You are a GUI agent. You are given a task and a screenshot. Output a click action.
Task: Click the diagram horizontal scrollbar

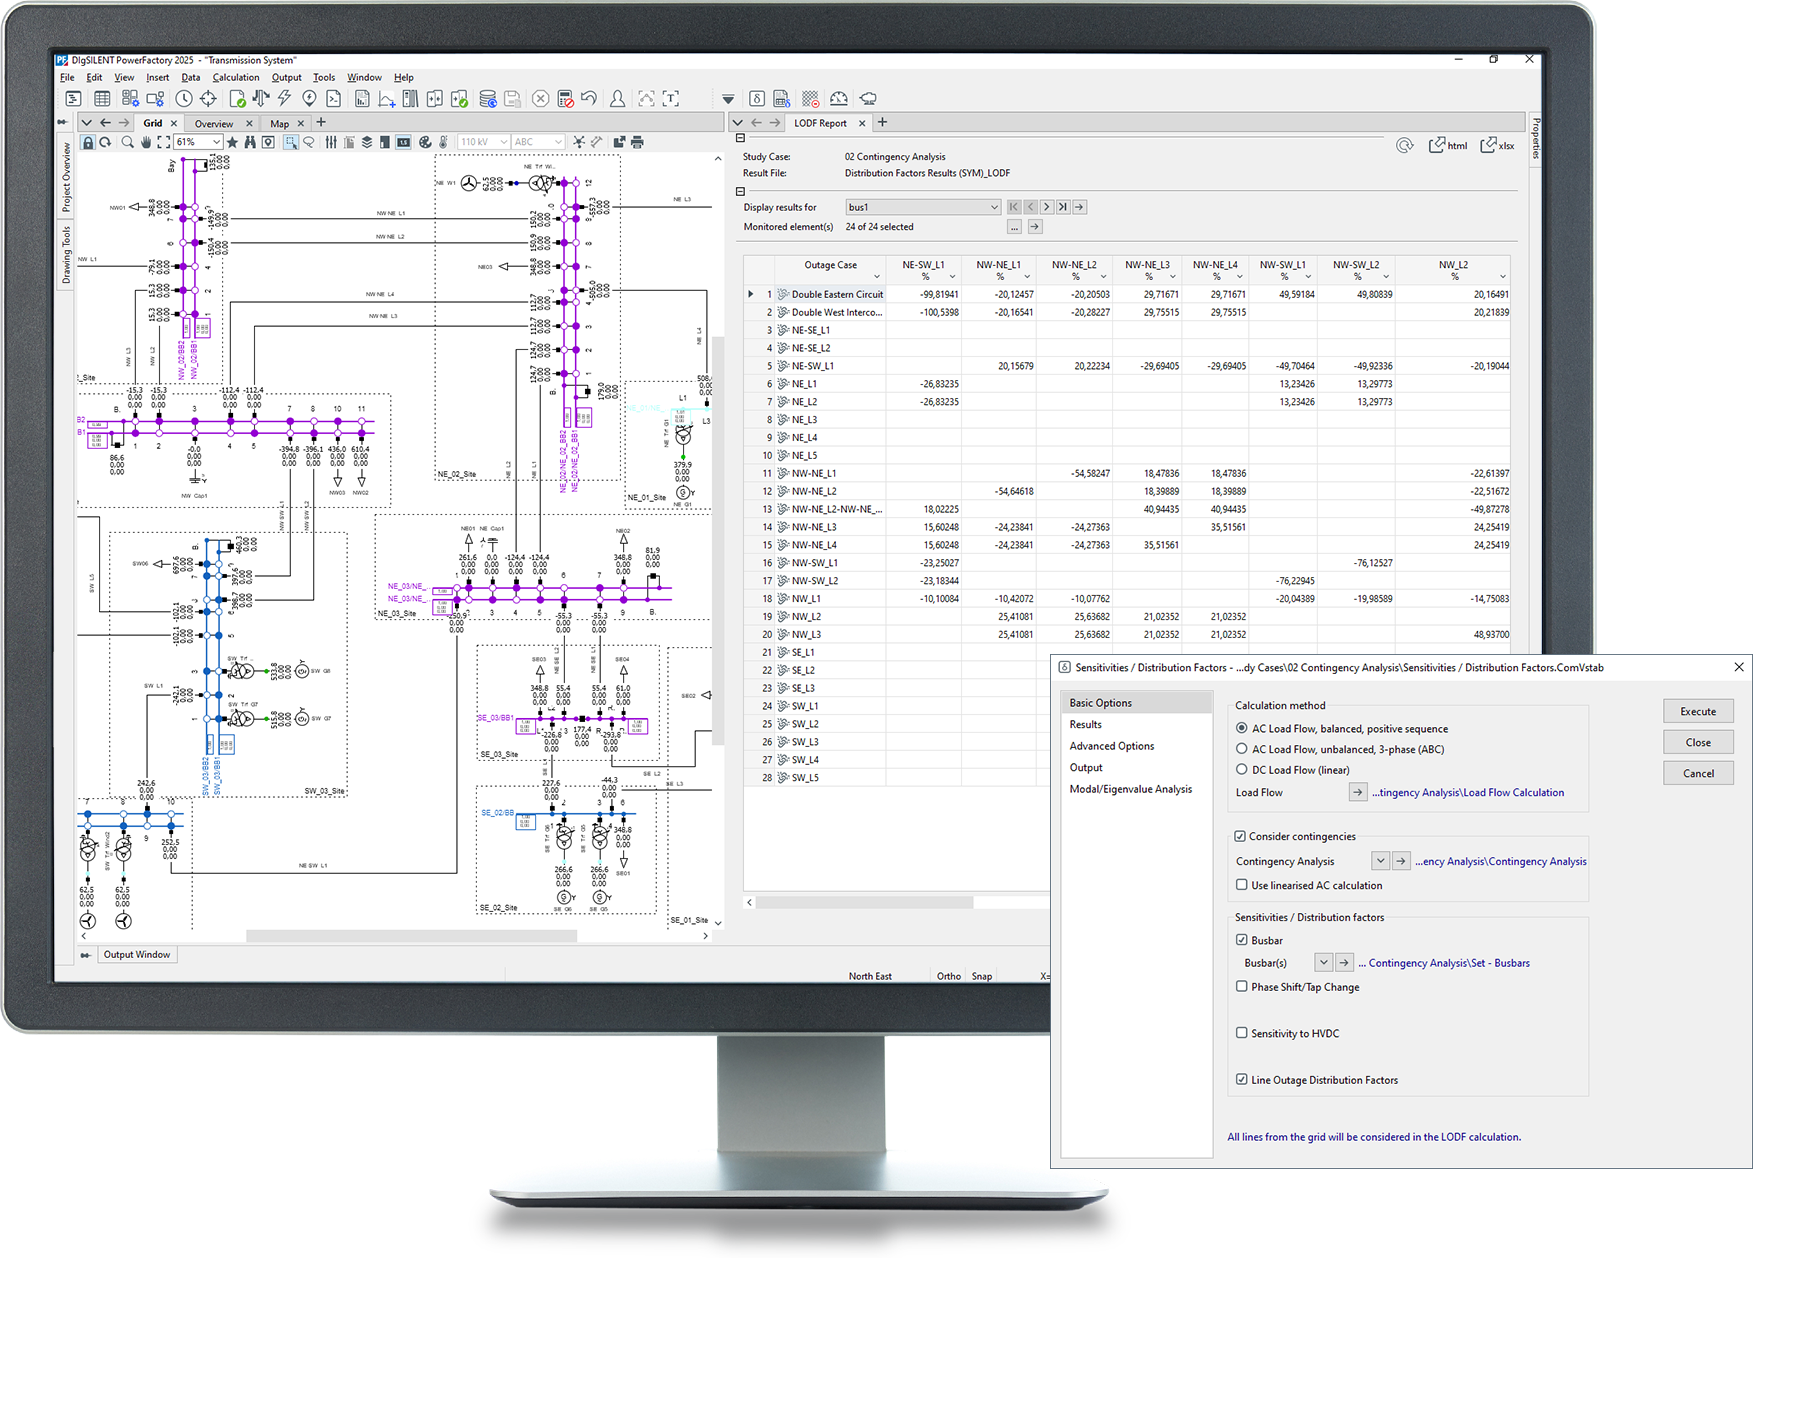[x=411, y=937]
